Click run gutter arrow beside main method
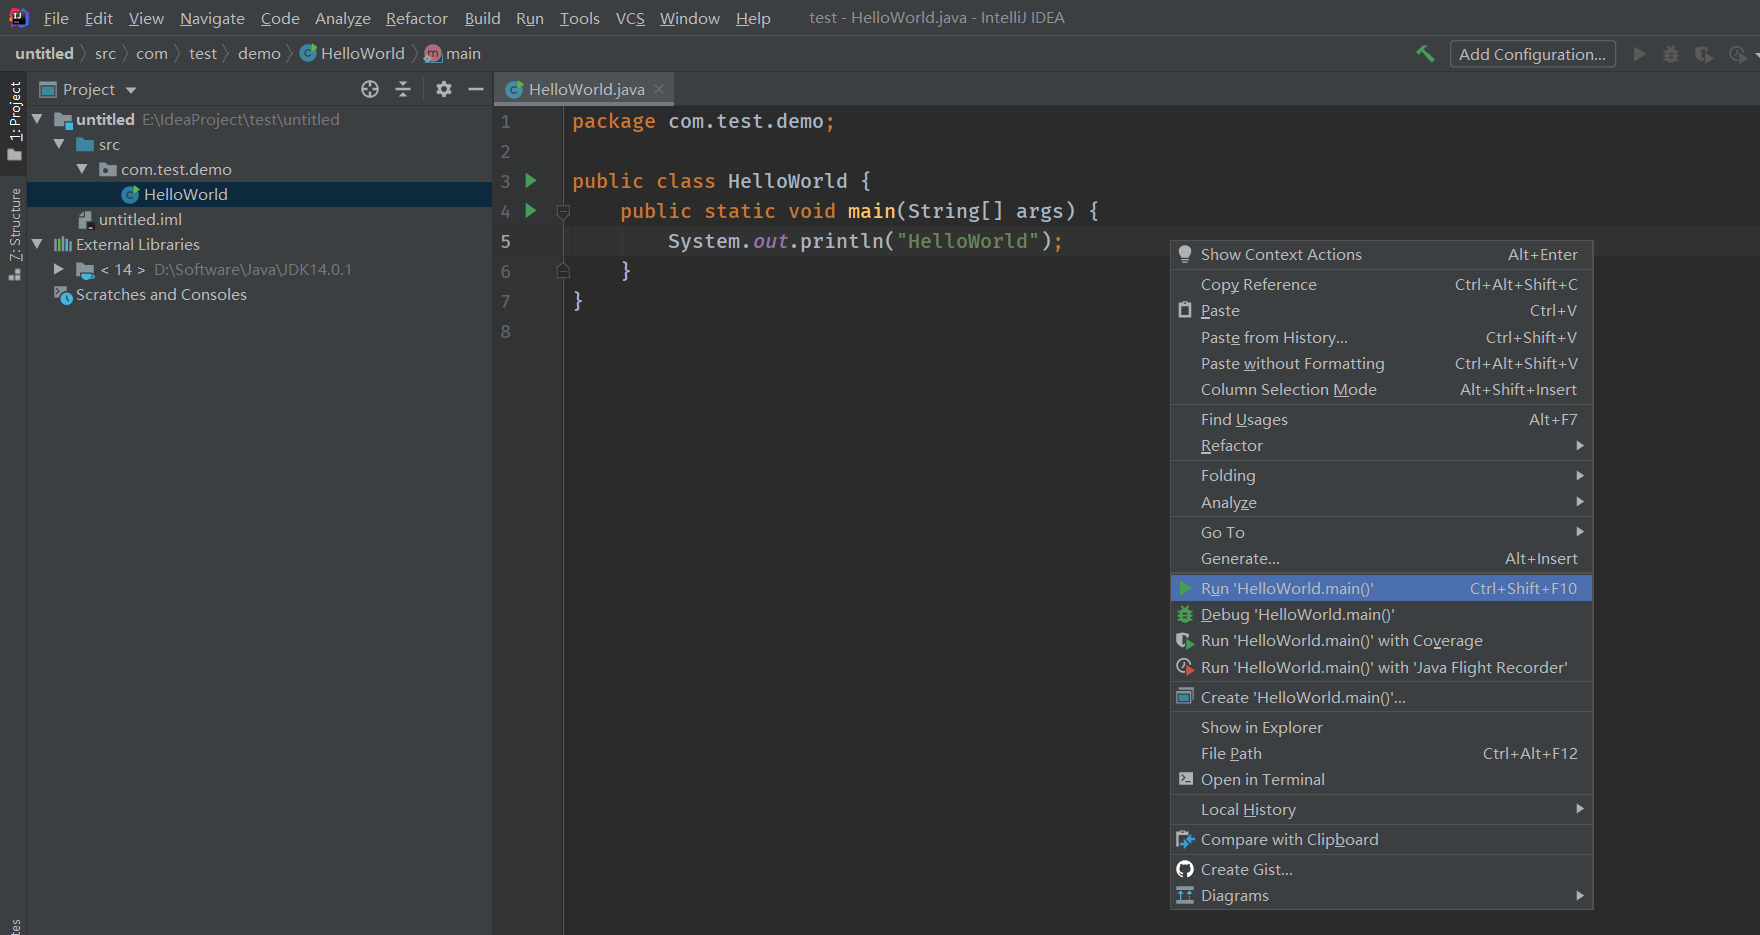The height and width of the screenshot is (935, 1760). (x=531, y=211)
